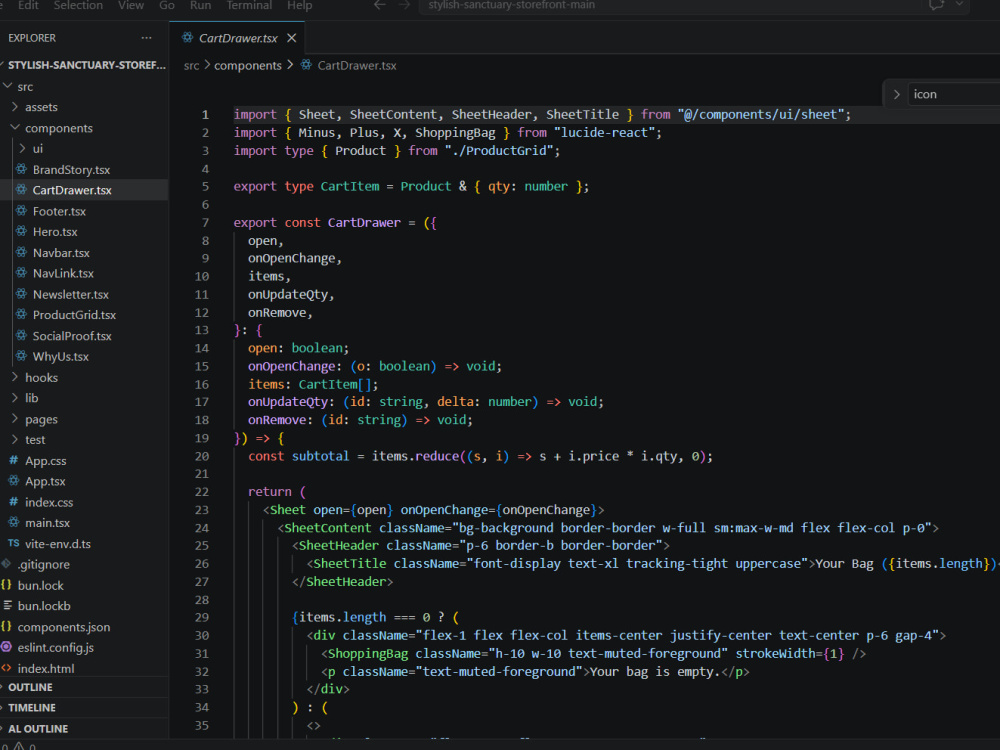
Task: Open the Edit menu
Action: click(x=28, y=5)
